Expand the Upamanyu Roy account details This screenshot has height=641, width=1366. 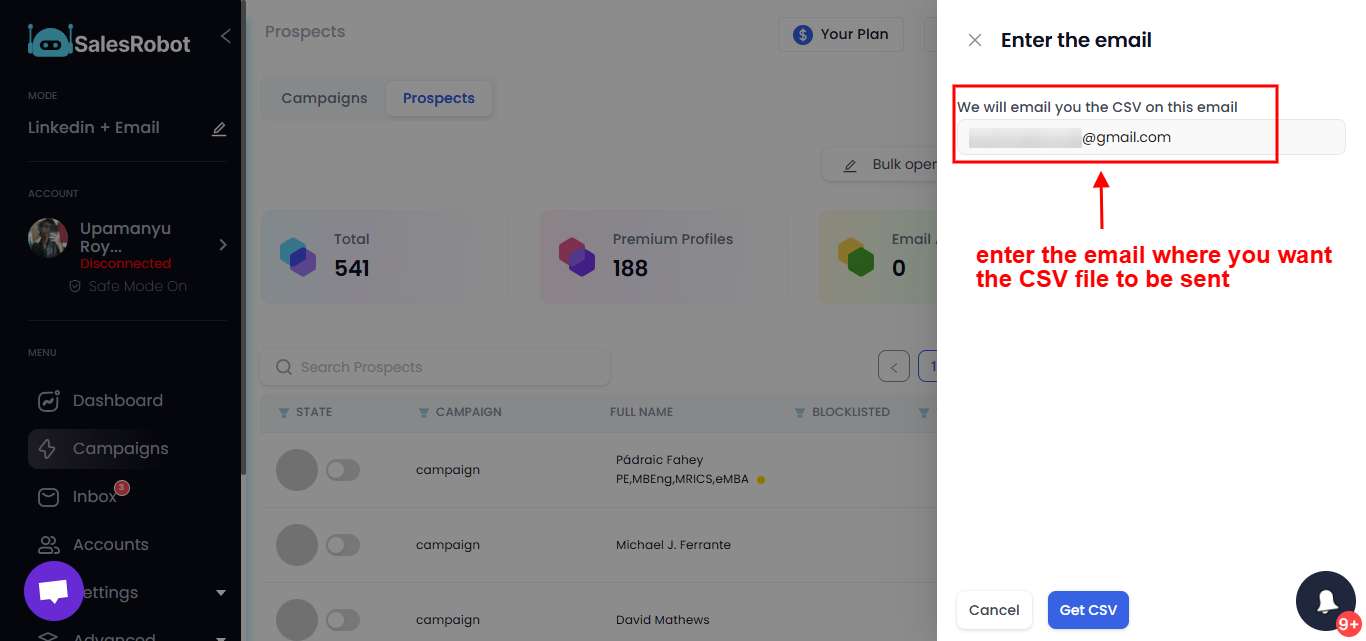pos(222,243)
